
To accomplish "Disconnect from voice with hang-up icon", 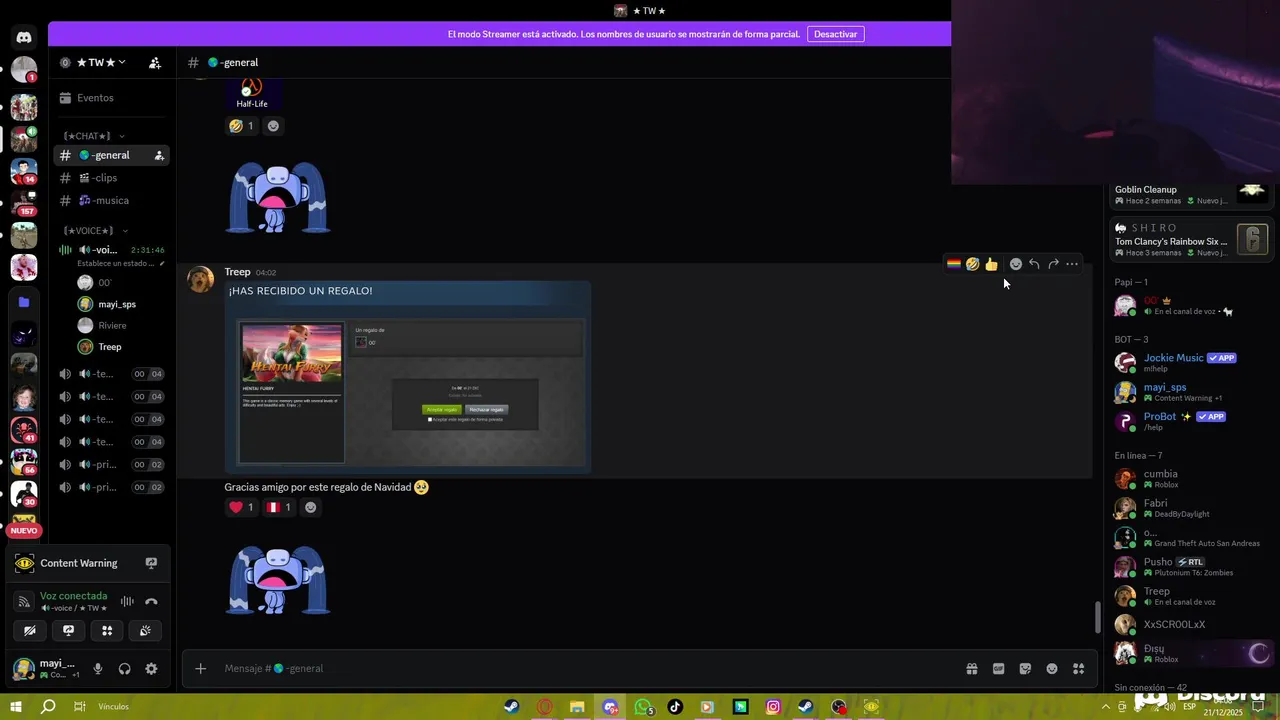I will (x=151, y=601).
